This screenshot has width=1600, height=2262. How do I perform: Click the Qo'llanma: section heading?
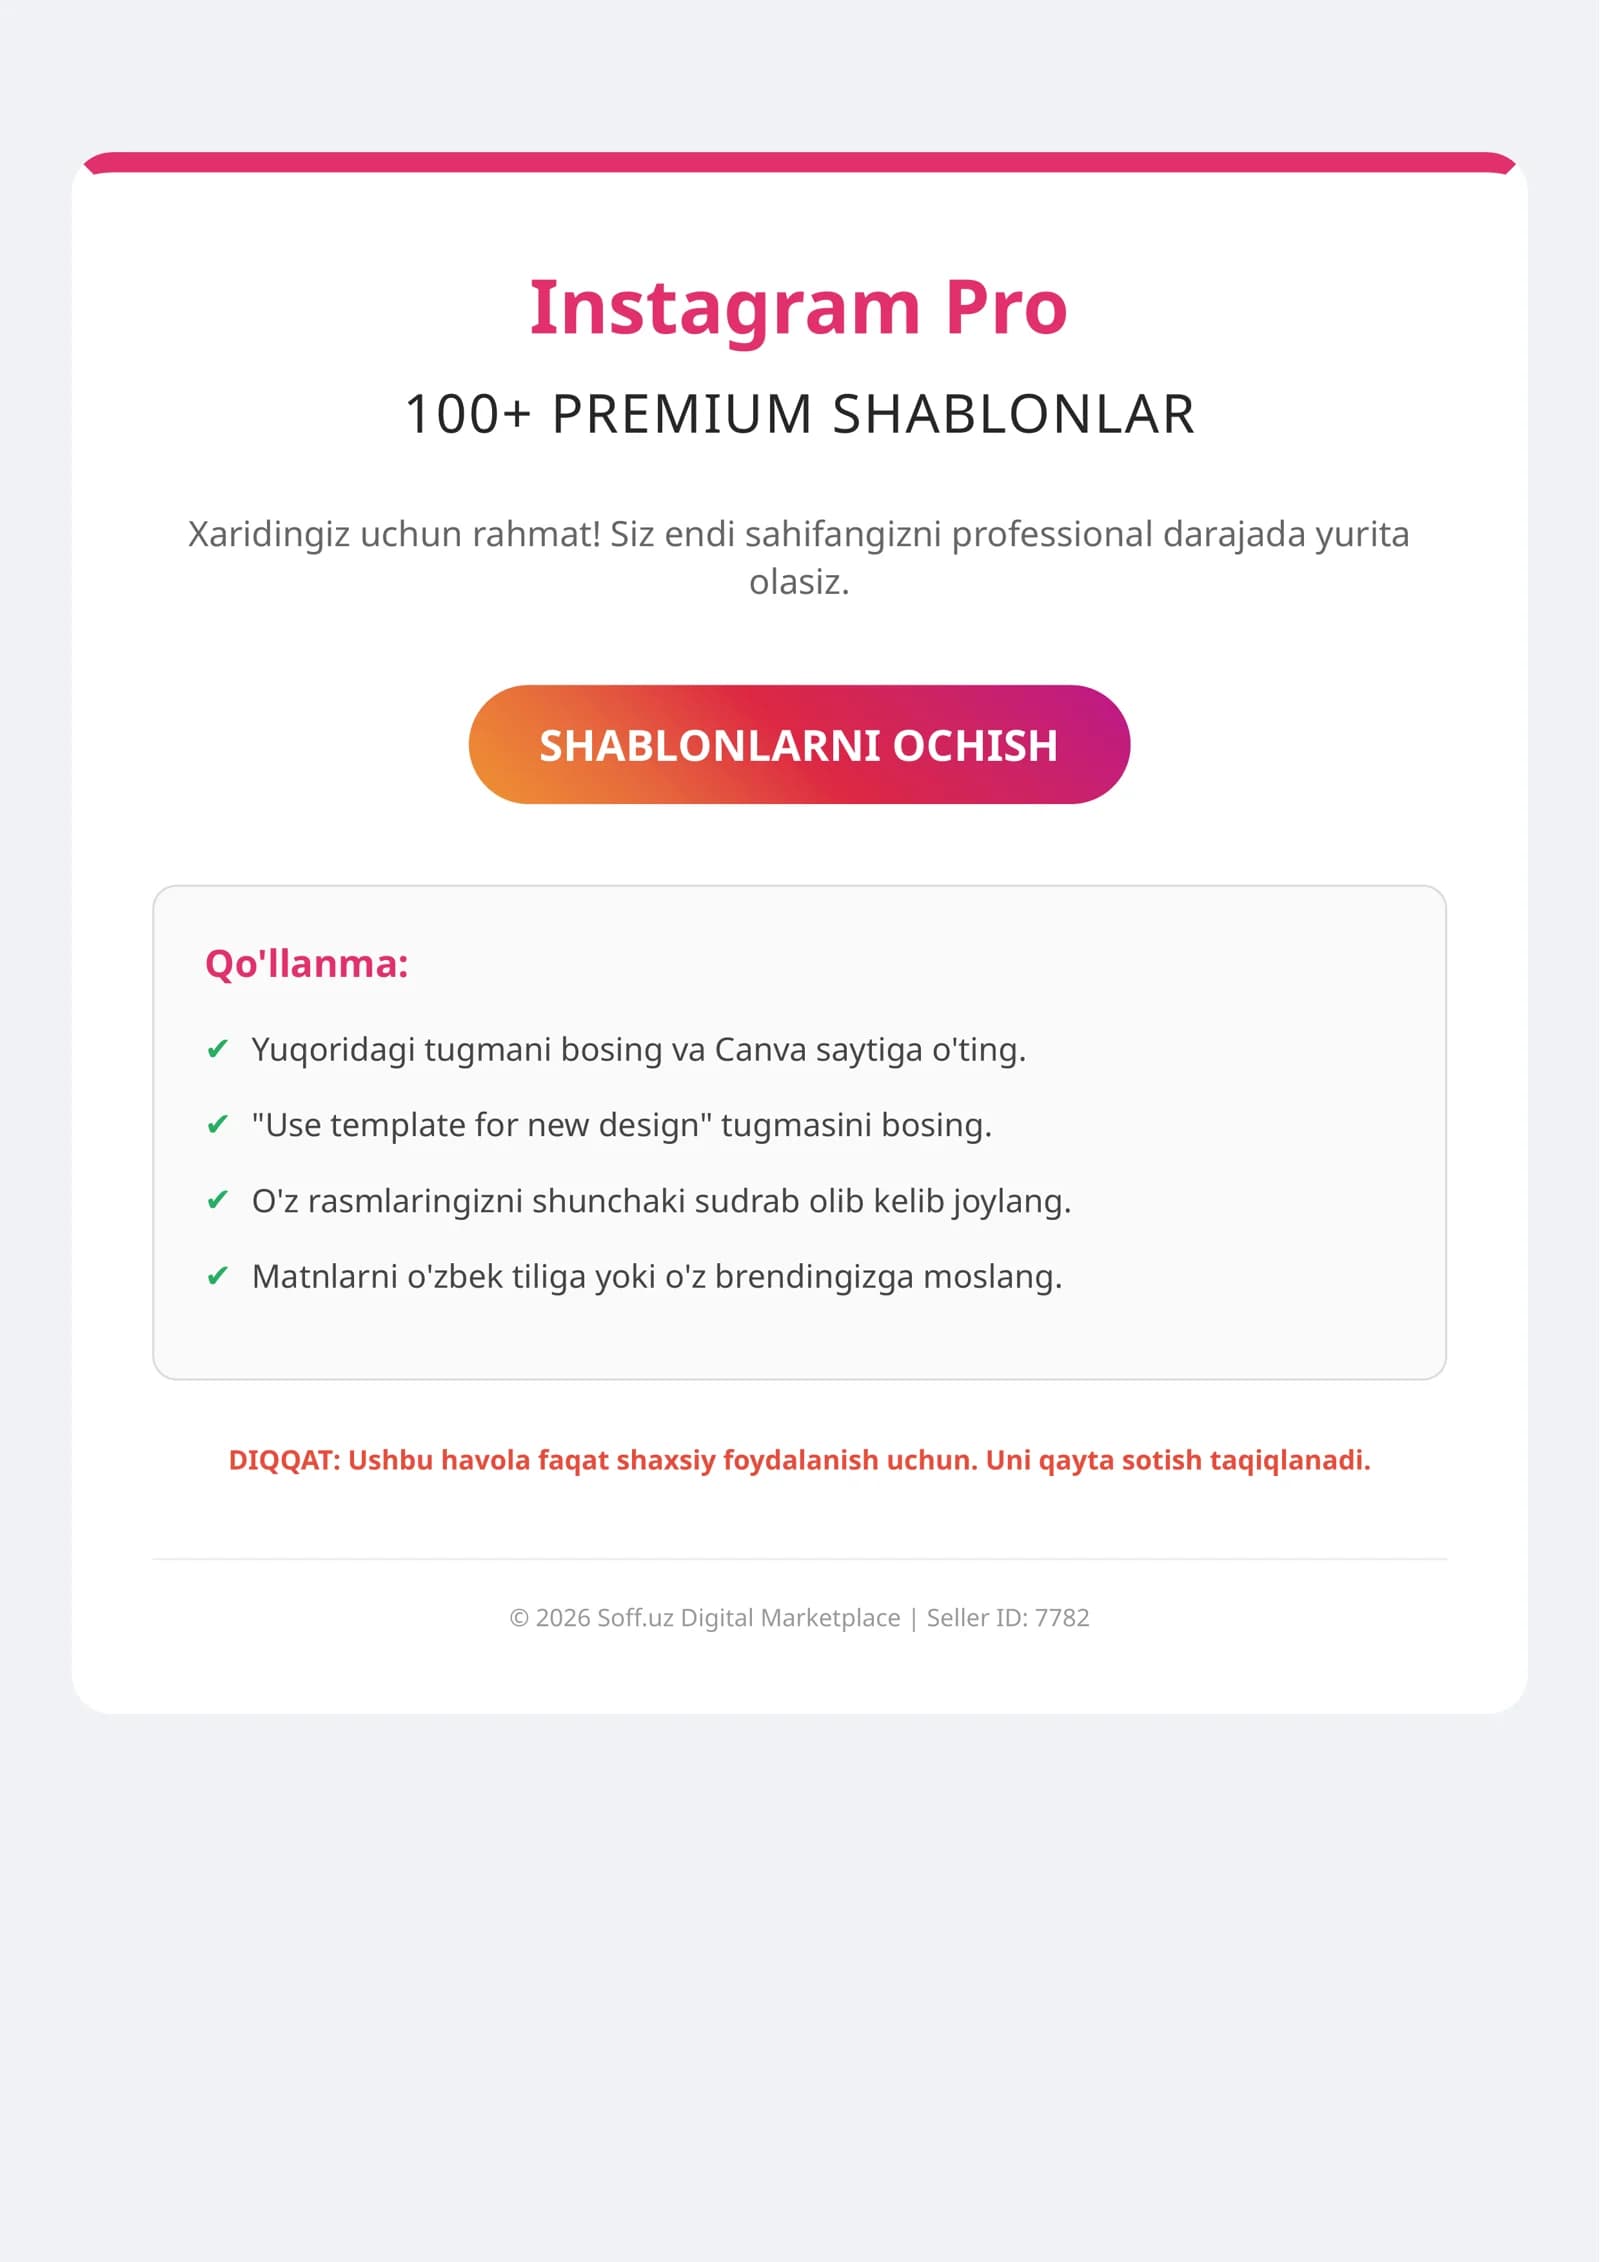coord(307,964)
